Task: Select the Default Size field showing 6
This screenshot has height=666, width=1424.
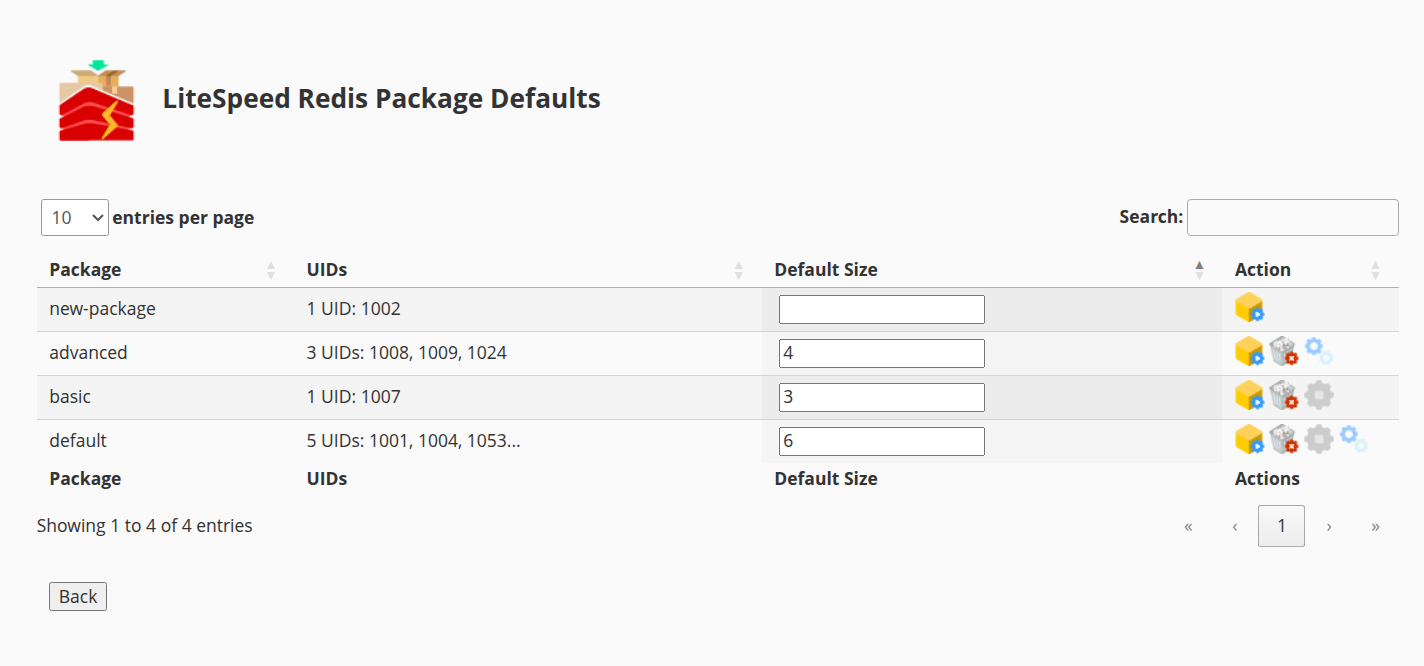Action: point(881,440)
